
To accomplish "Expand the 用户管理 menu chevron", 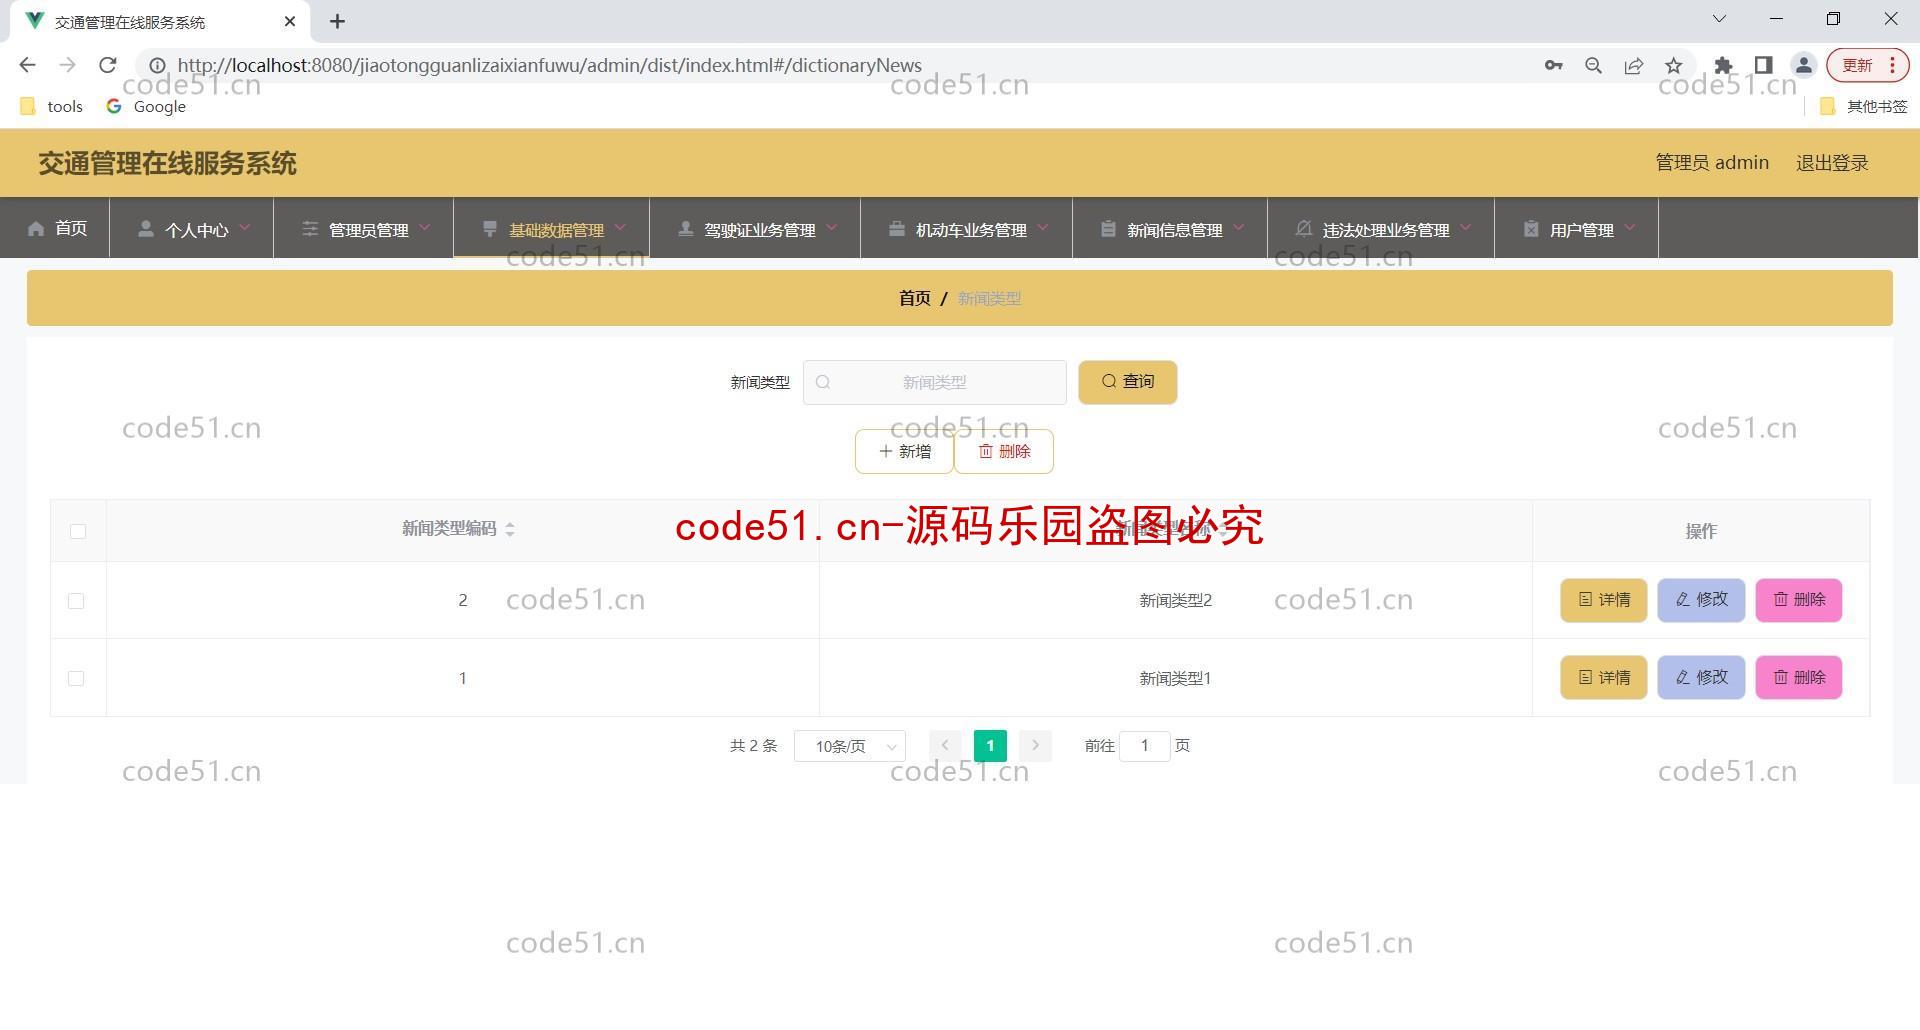I will coord(1630,228).
